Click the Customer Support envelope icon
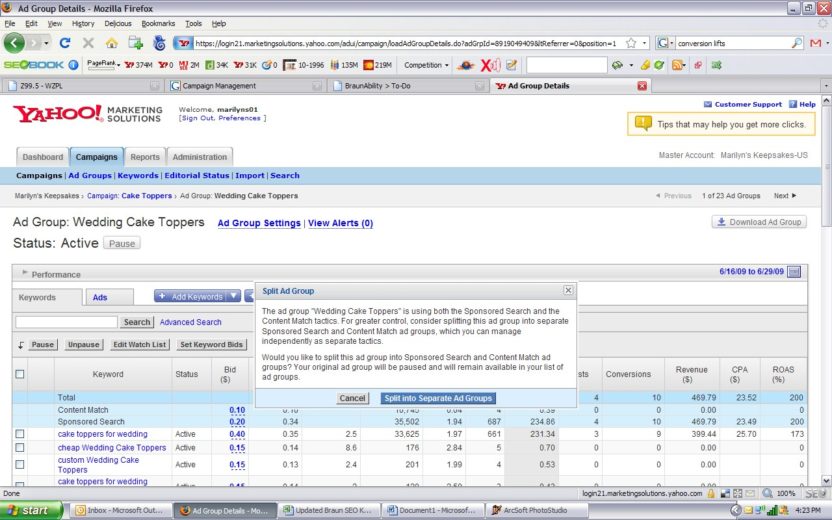Image resolution: width=832 pixels, height=520 pixels. point(708,105)
